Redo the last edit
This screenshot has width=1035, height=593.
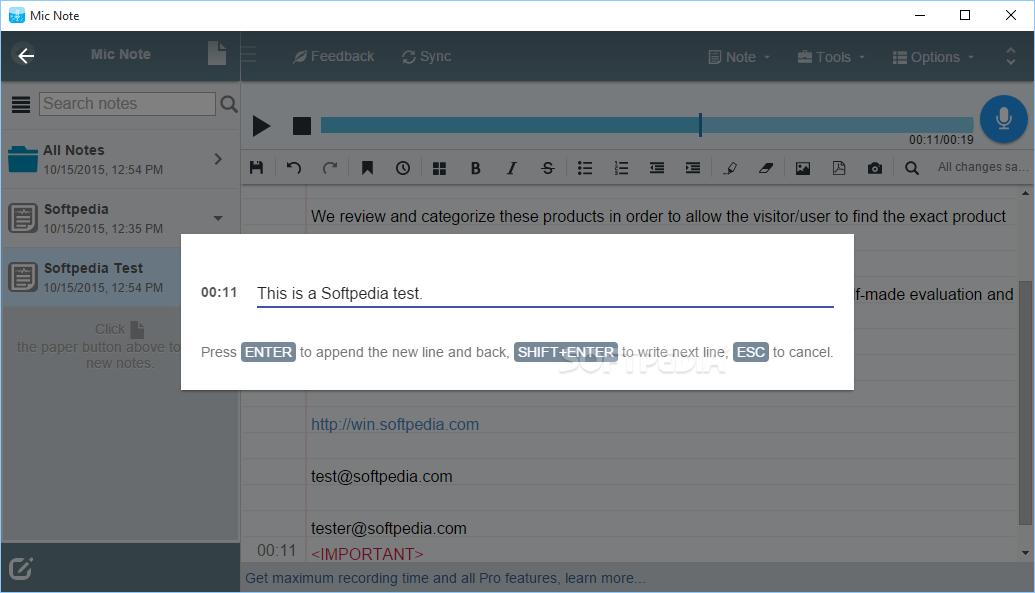(x=330, y=168)
